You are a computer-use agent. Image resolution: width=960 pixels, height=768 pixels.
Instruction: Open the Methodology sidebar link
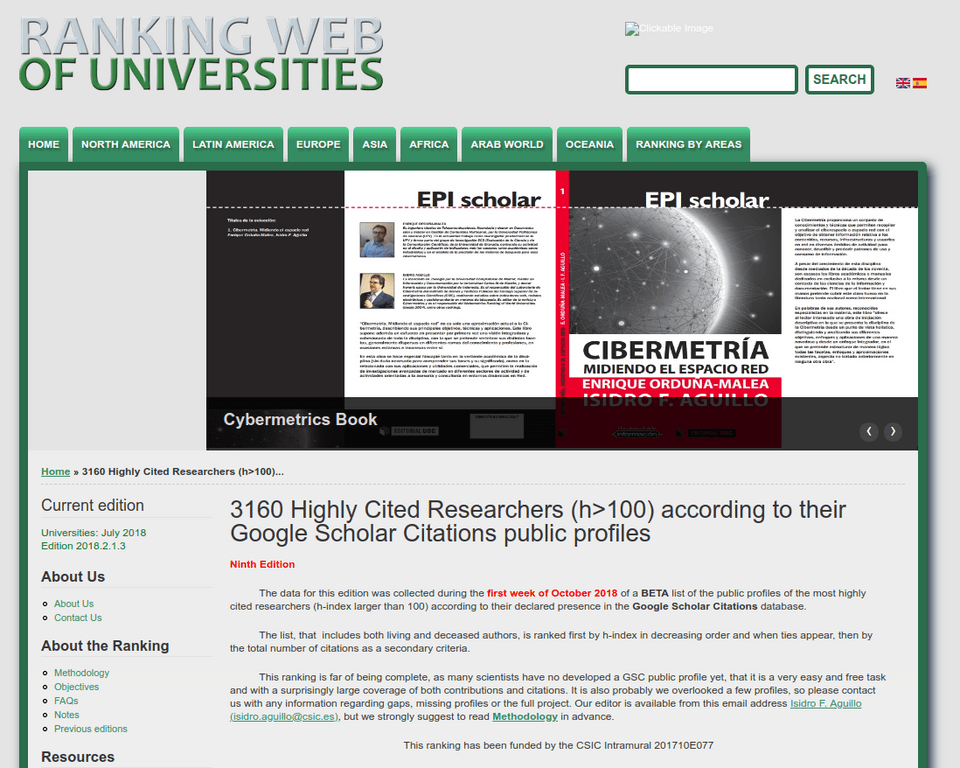[82, 673]
